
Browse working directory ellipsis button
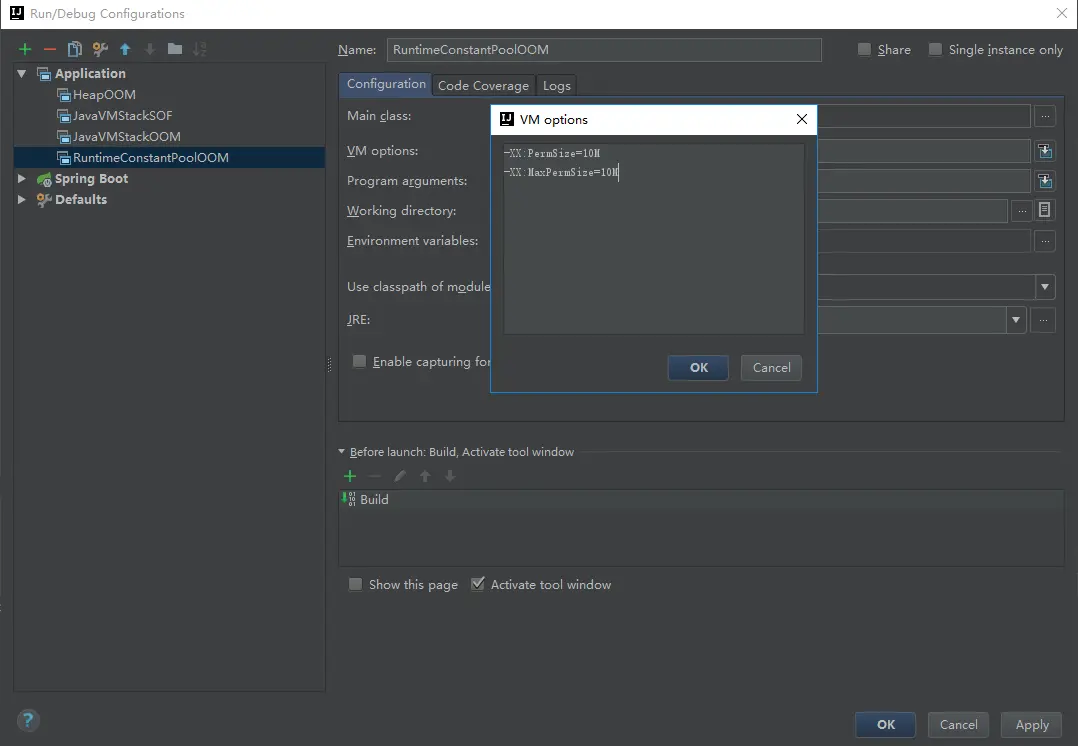1022,211
